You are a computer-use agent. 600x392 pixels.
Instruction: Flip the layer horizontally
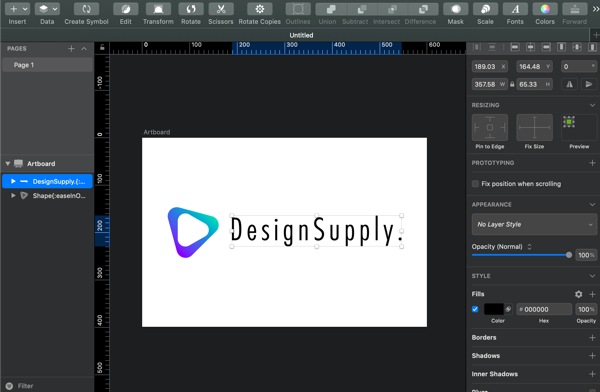pos(569,84)
